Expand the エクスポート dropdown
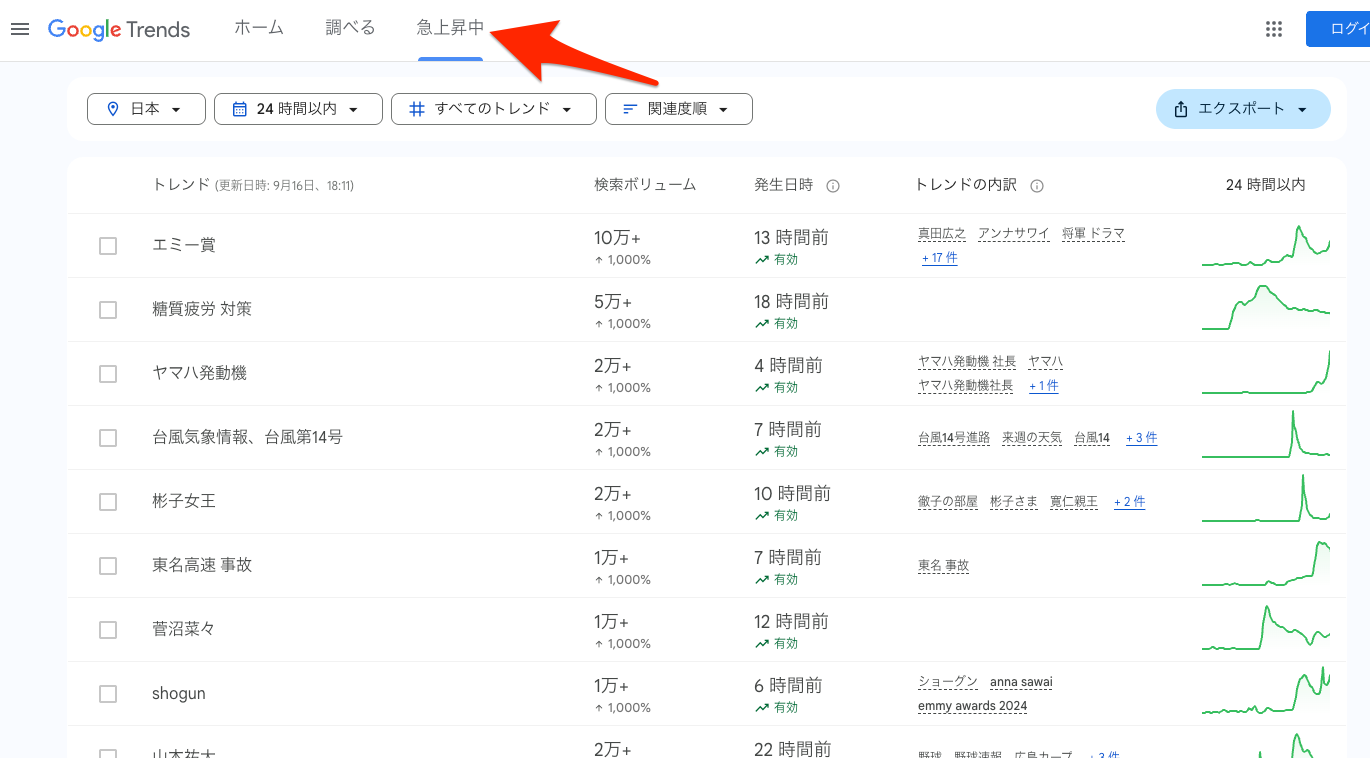 1243,109
